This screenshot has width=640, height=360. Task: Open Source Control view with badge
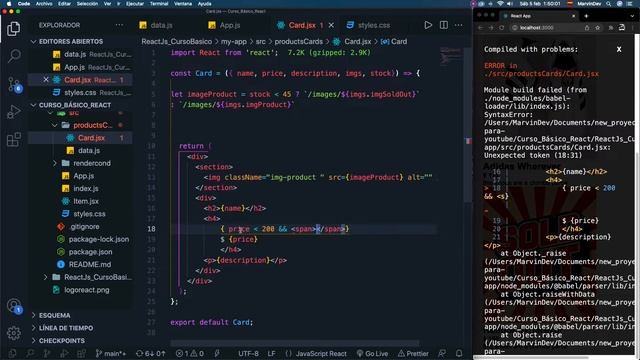[x=14, y=84]
